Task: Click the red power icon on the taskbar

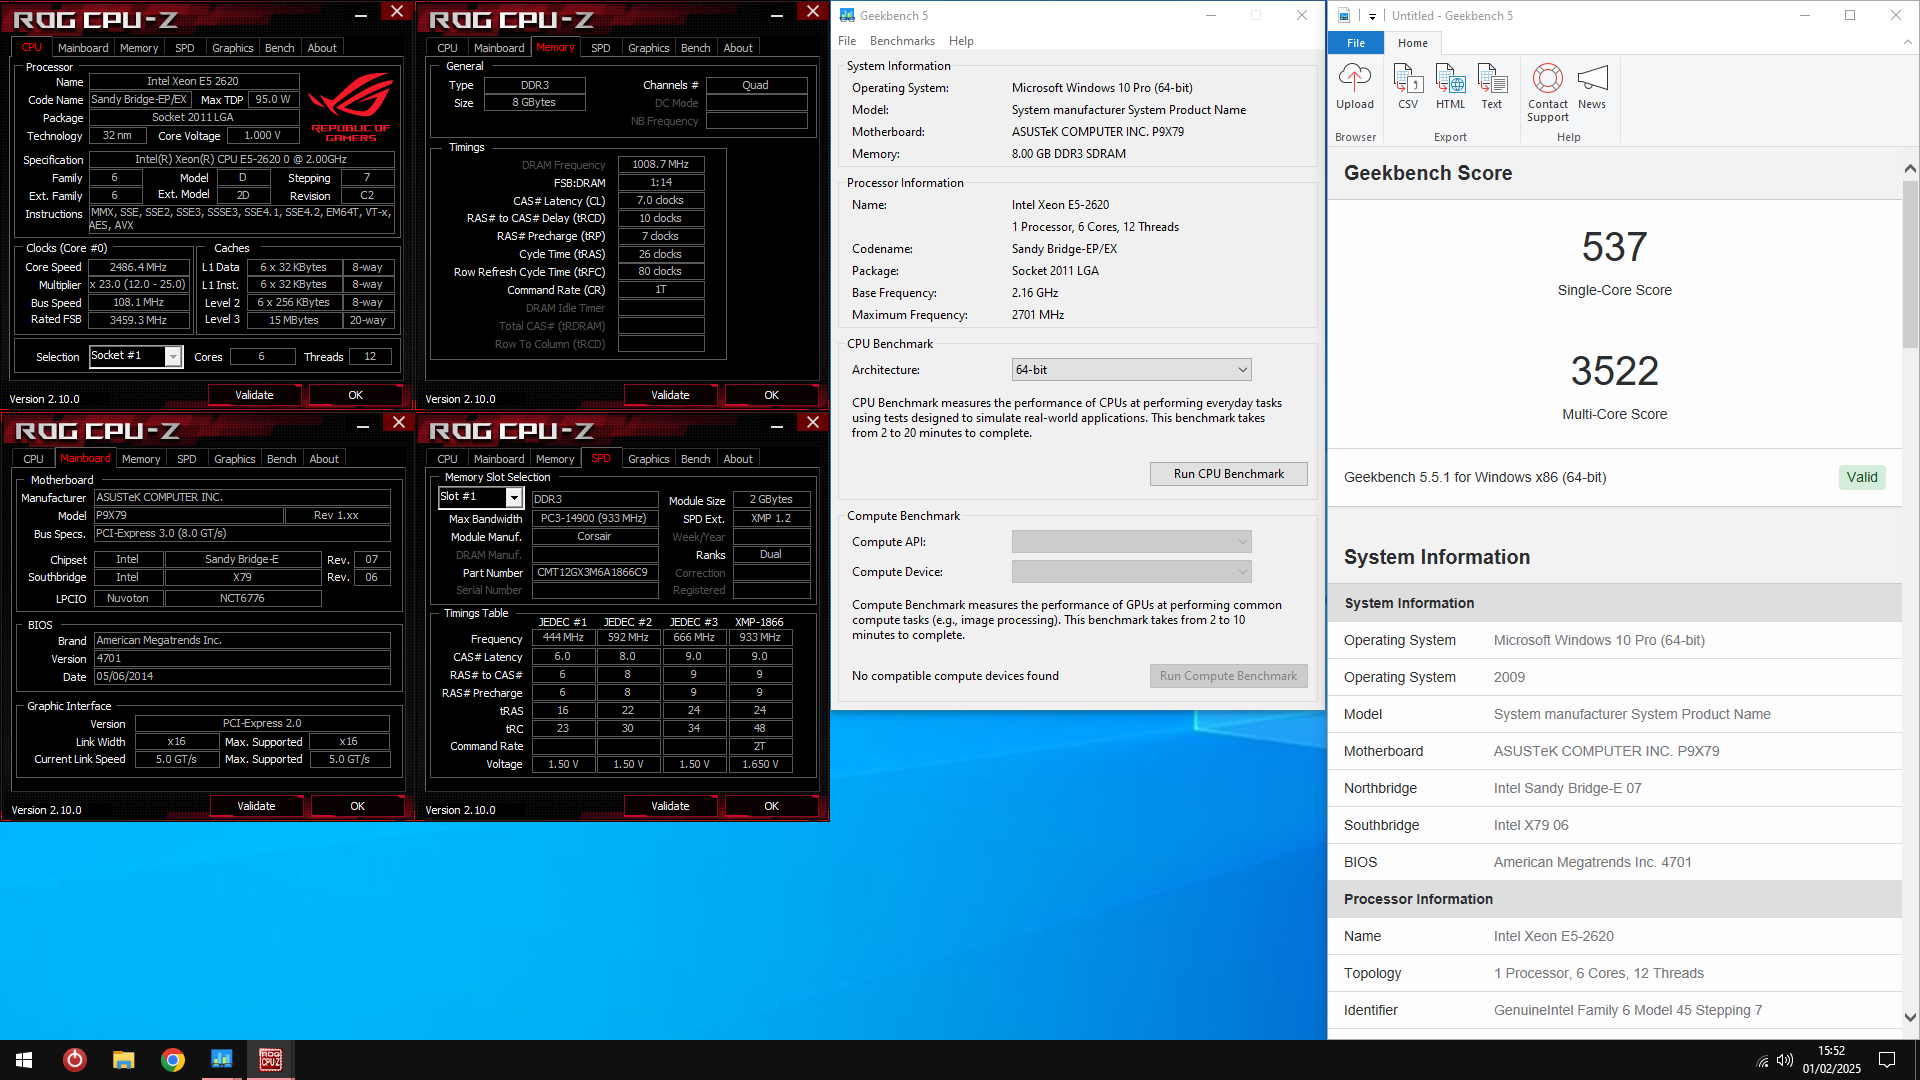Action: point(75,1060)
